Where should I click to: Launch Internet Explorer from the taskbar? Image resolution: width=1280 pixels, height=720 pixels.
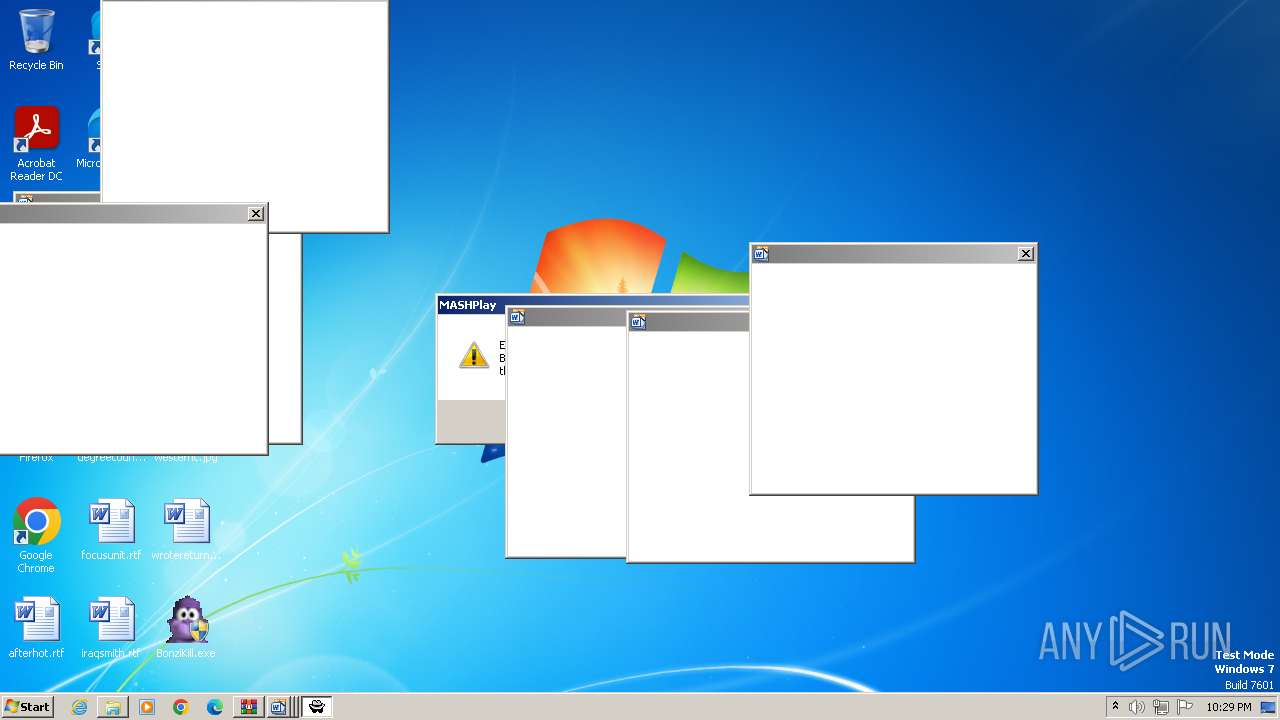[x=79, y=707]
